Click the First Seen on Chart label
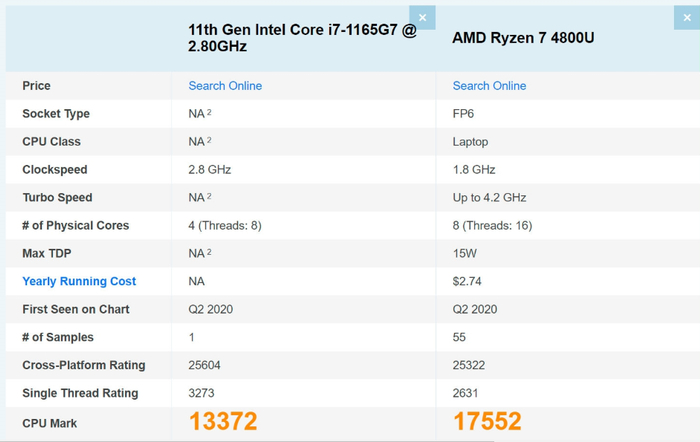This screenshot has height=442, width=700. (76, 310)
